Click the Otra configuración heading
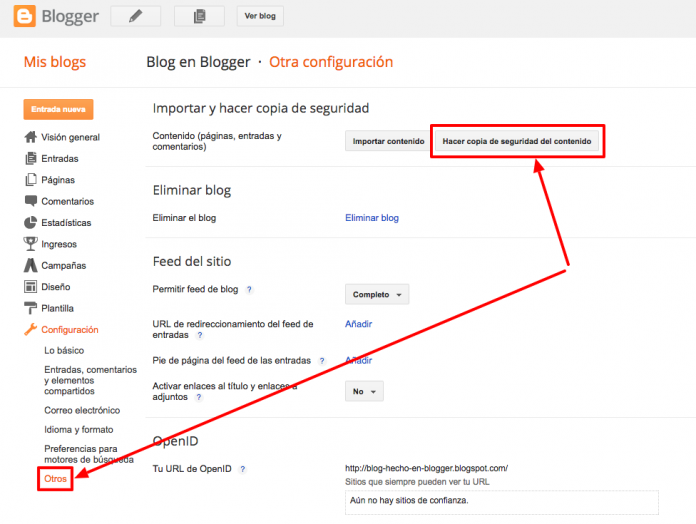This screenshot has width=696, height=524. (331, 62)
